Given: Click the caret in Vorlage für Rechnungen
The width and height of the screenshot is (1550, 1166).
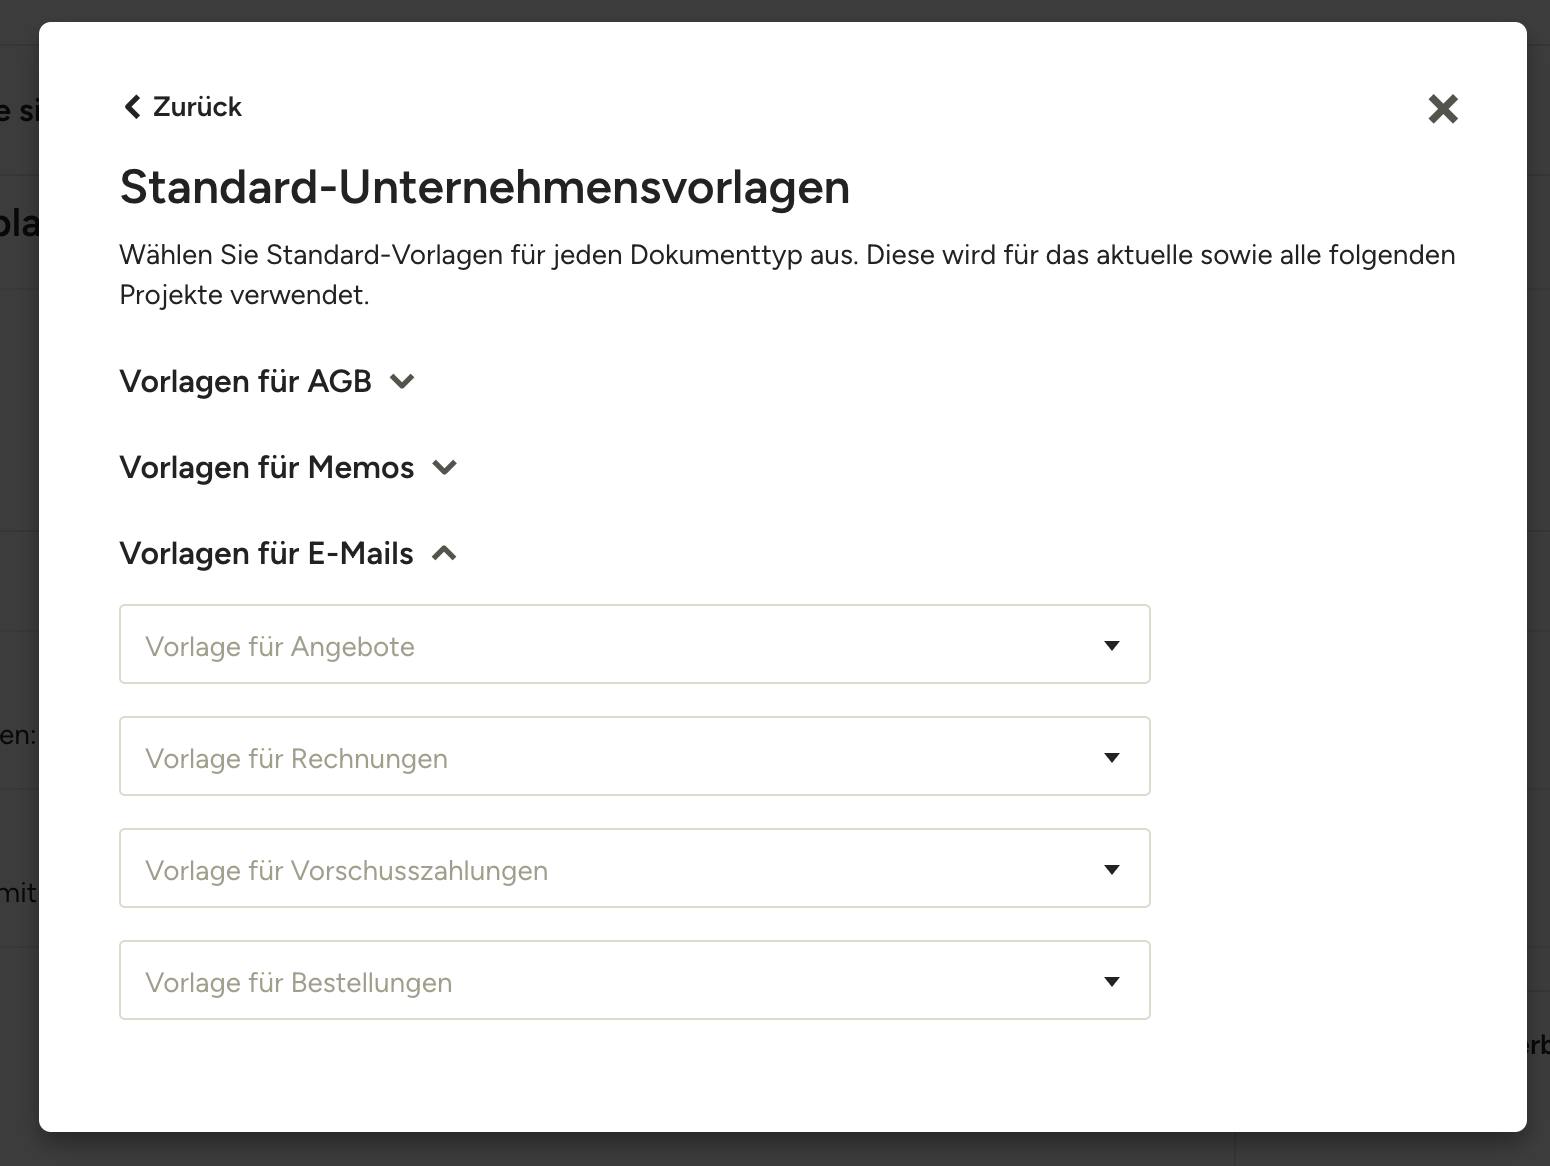Looking at the screenshot, I should pos(1111,757).
